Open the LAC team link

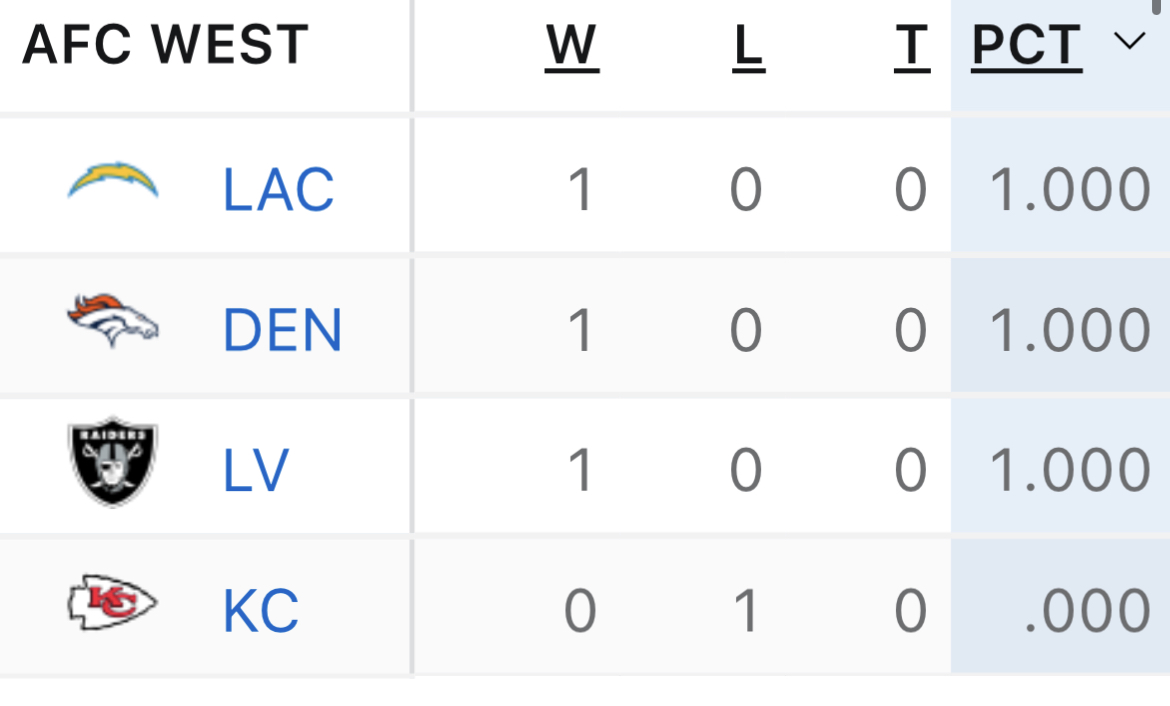278,190
